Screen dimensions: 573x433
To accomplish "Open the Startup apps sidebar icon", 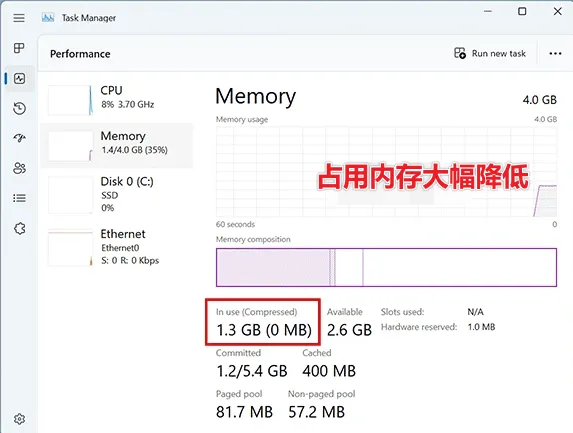I will pyautogui.click(x=19, y=138).
